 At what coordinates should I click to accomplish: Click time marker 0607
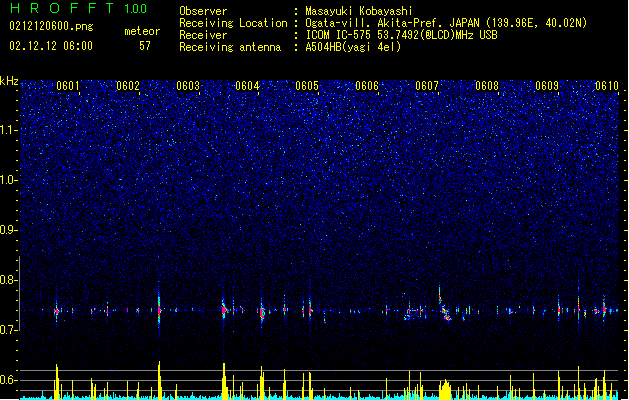427,86
